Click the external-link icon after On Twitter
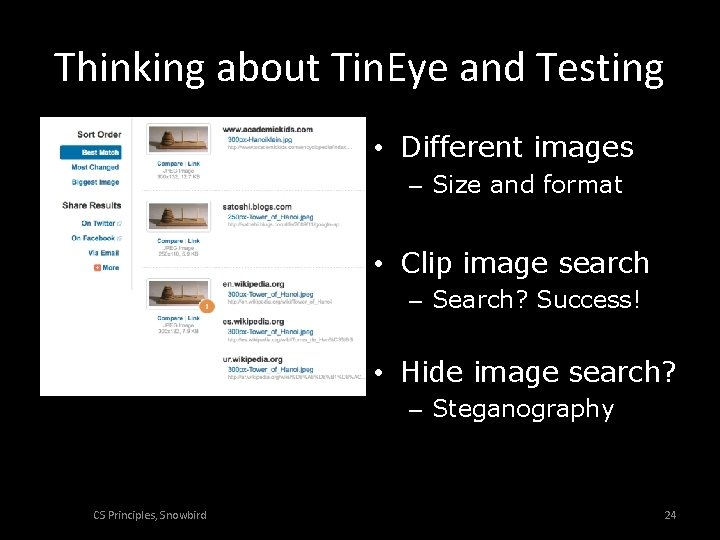 (119, 224)
